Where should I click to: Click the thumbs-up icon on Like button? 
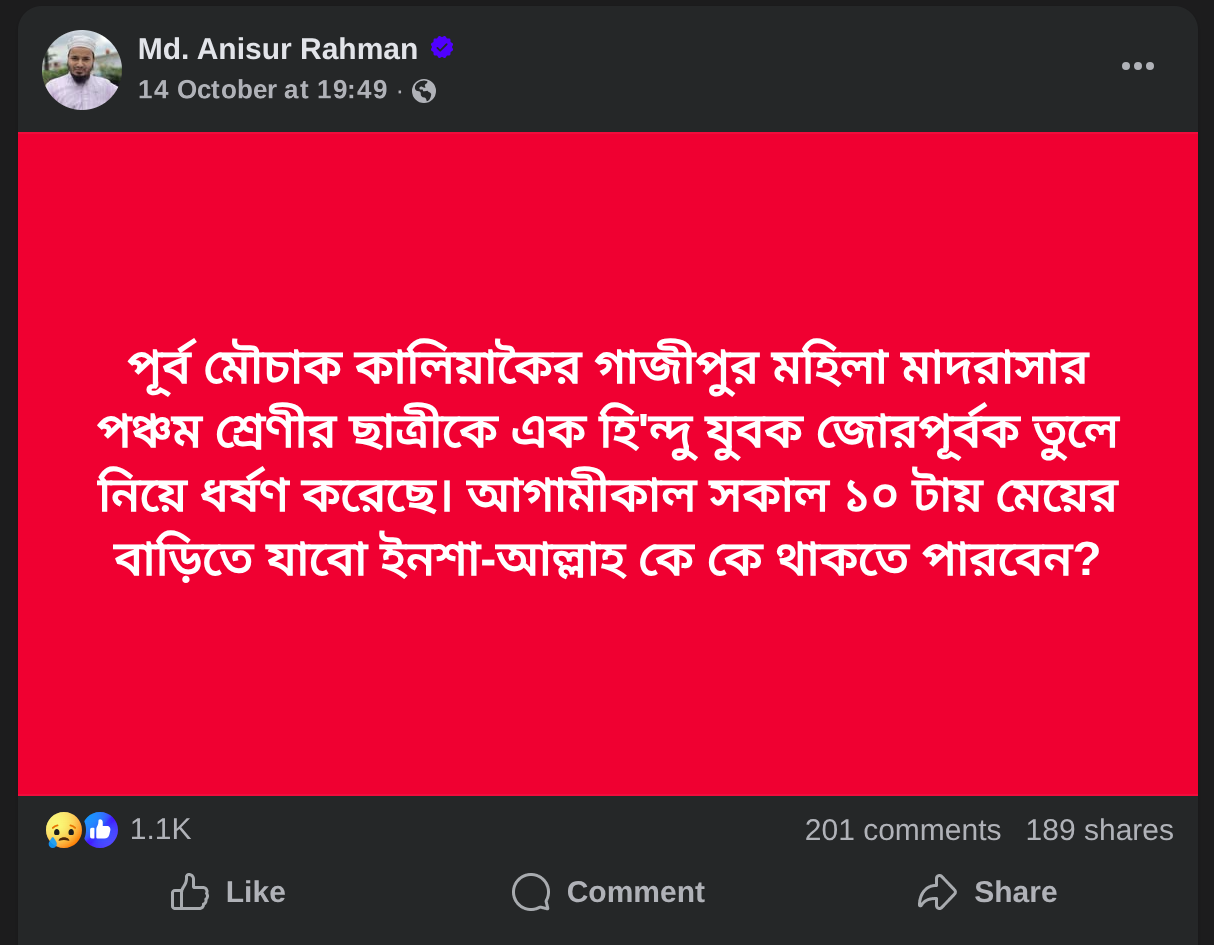[x=190, y=892]
